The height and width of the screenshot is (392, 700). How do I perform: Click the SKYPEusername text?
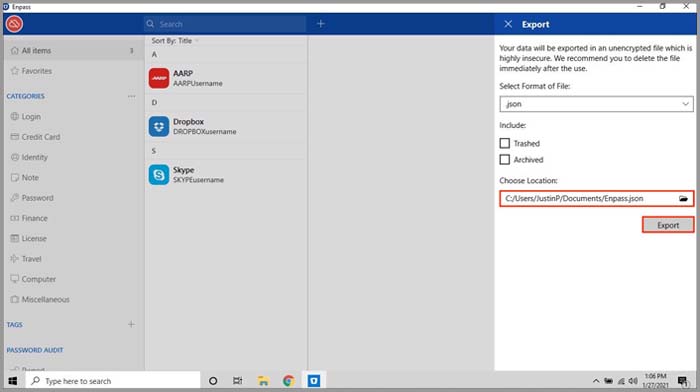(x=198, y=180)
